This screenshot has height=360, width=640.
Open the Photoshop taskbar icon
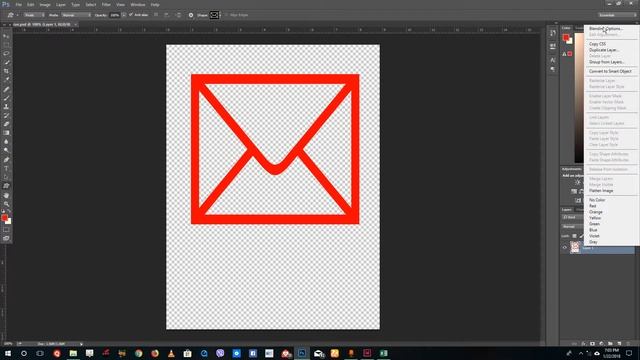click(x=302, y=353)
